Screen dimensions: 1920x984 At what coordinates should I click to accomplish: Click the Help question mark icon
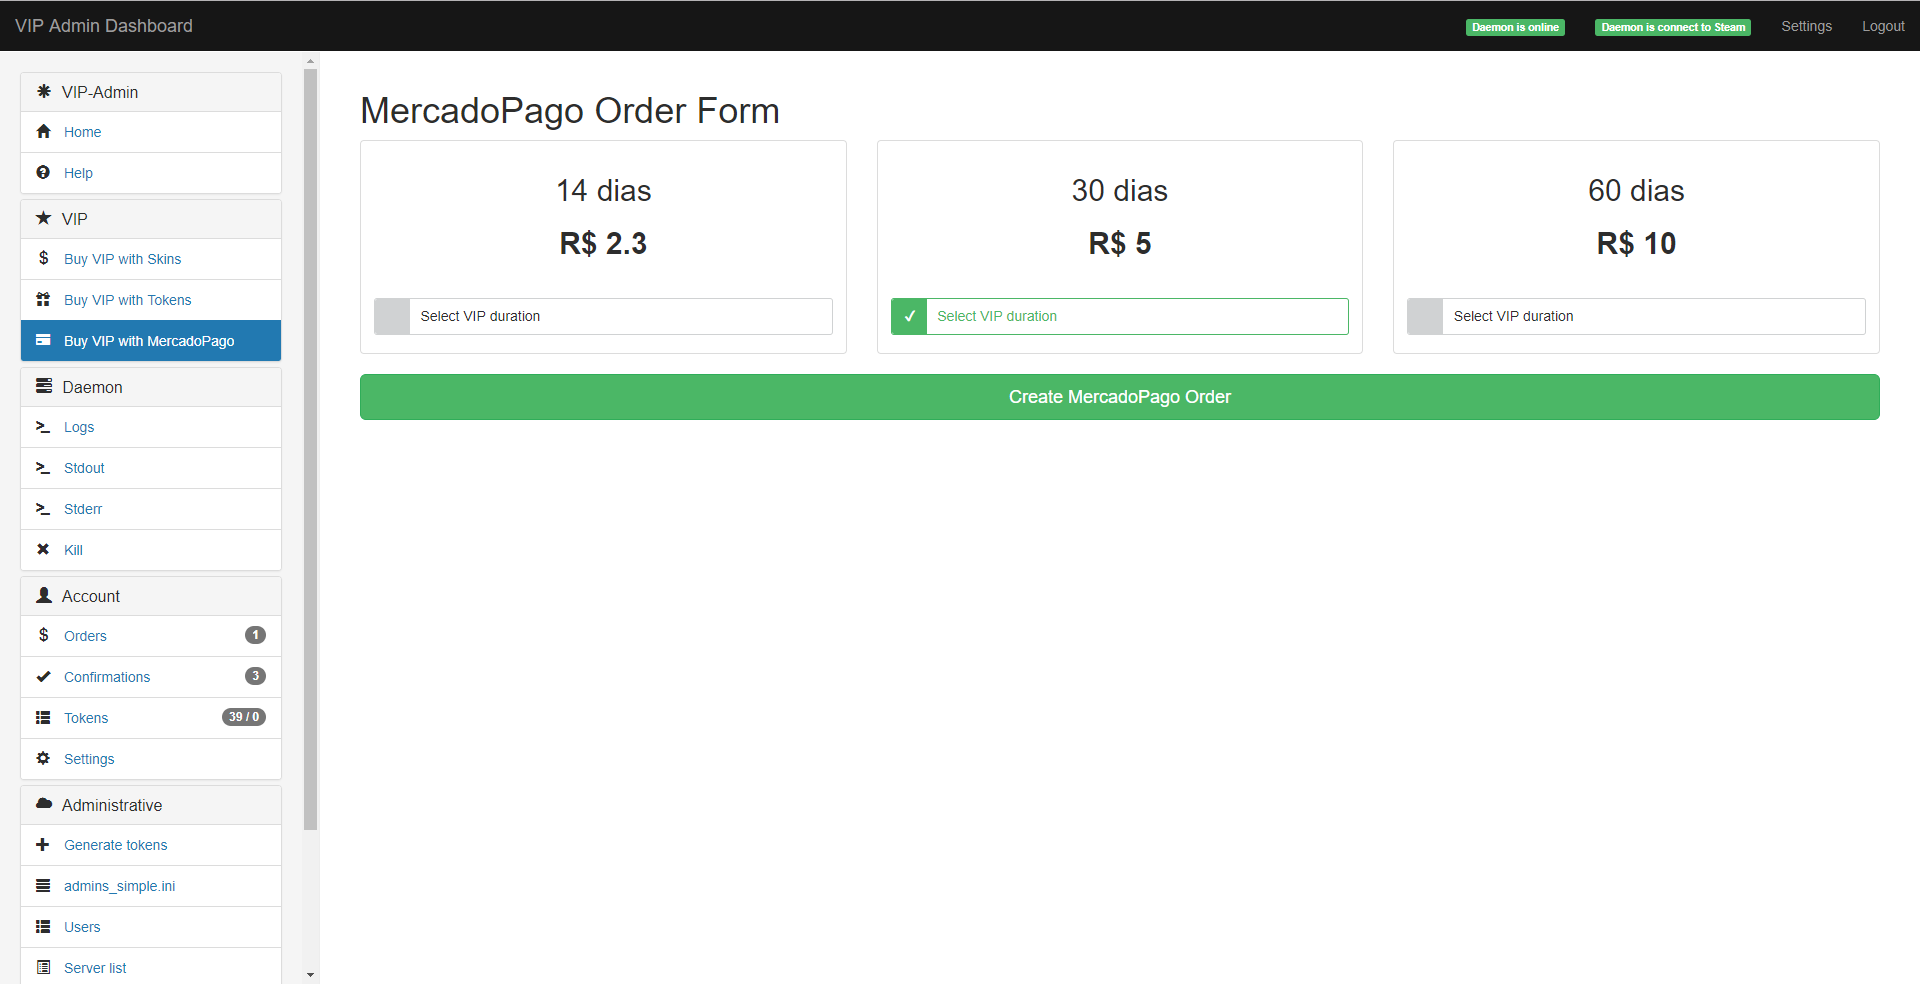click(43, 172)
